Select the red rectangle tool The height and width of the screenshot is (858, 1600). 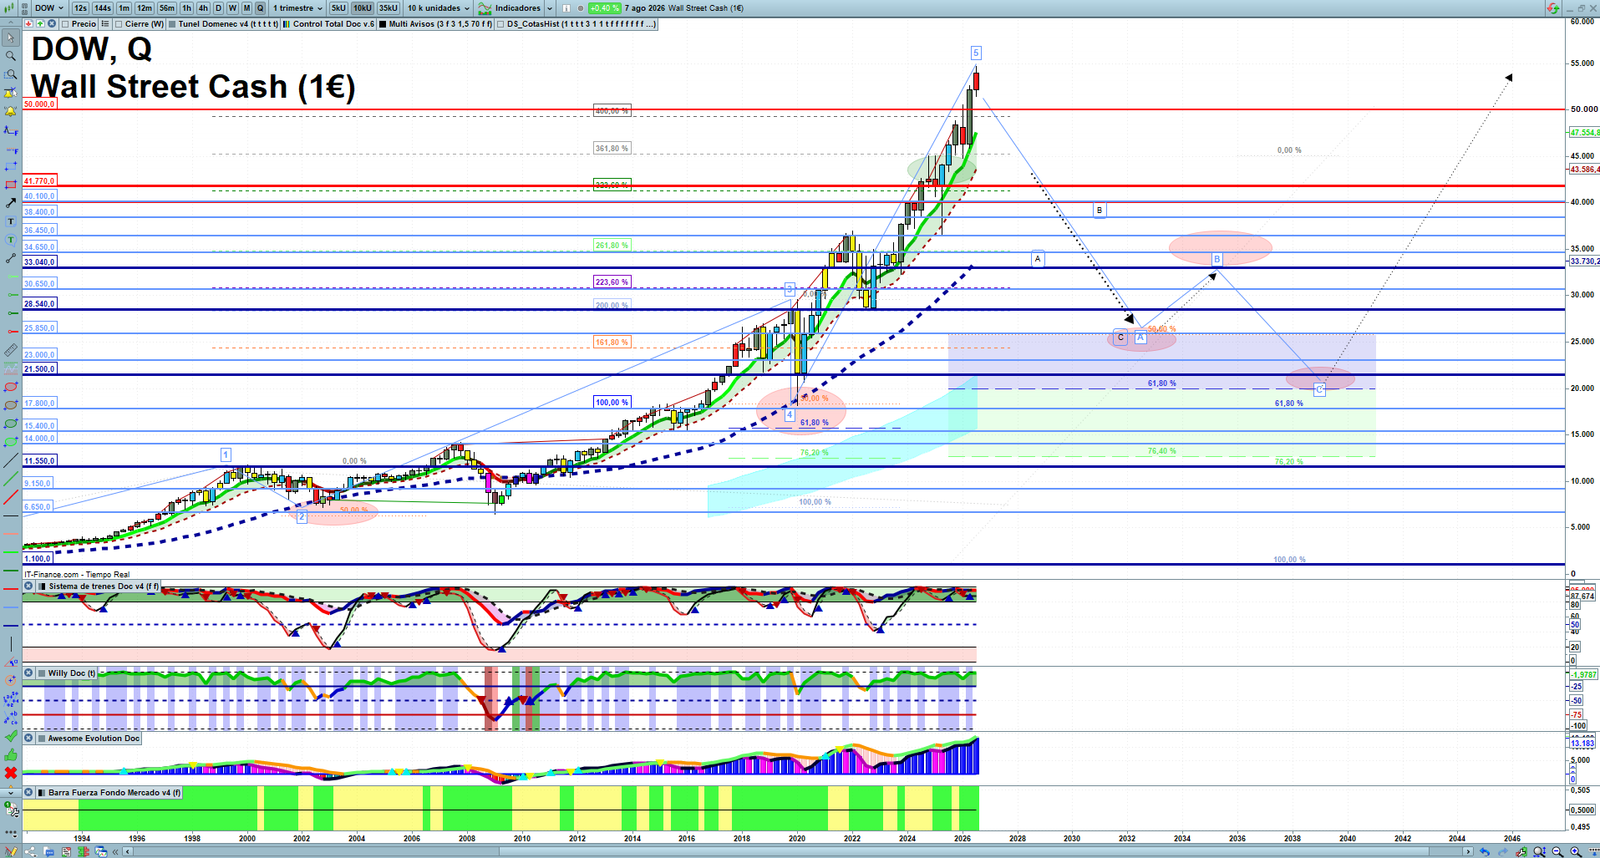click(x=11, y=185)
